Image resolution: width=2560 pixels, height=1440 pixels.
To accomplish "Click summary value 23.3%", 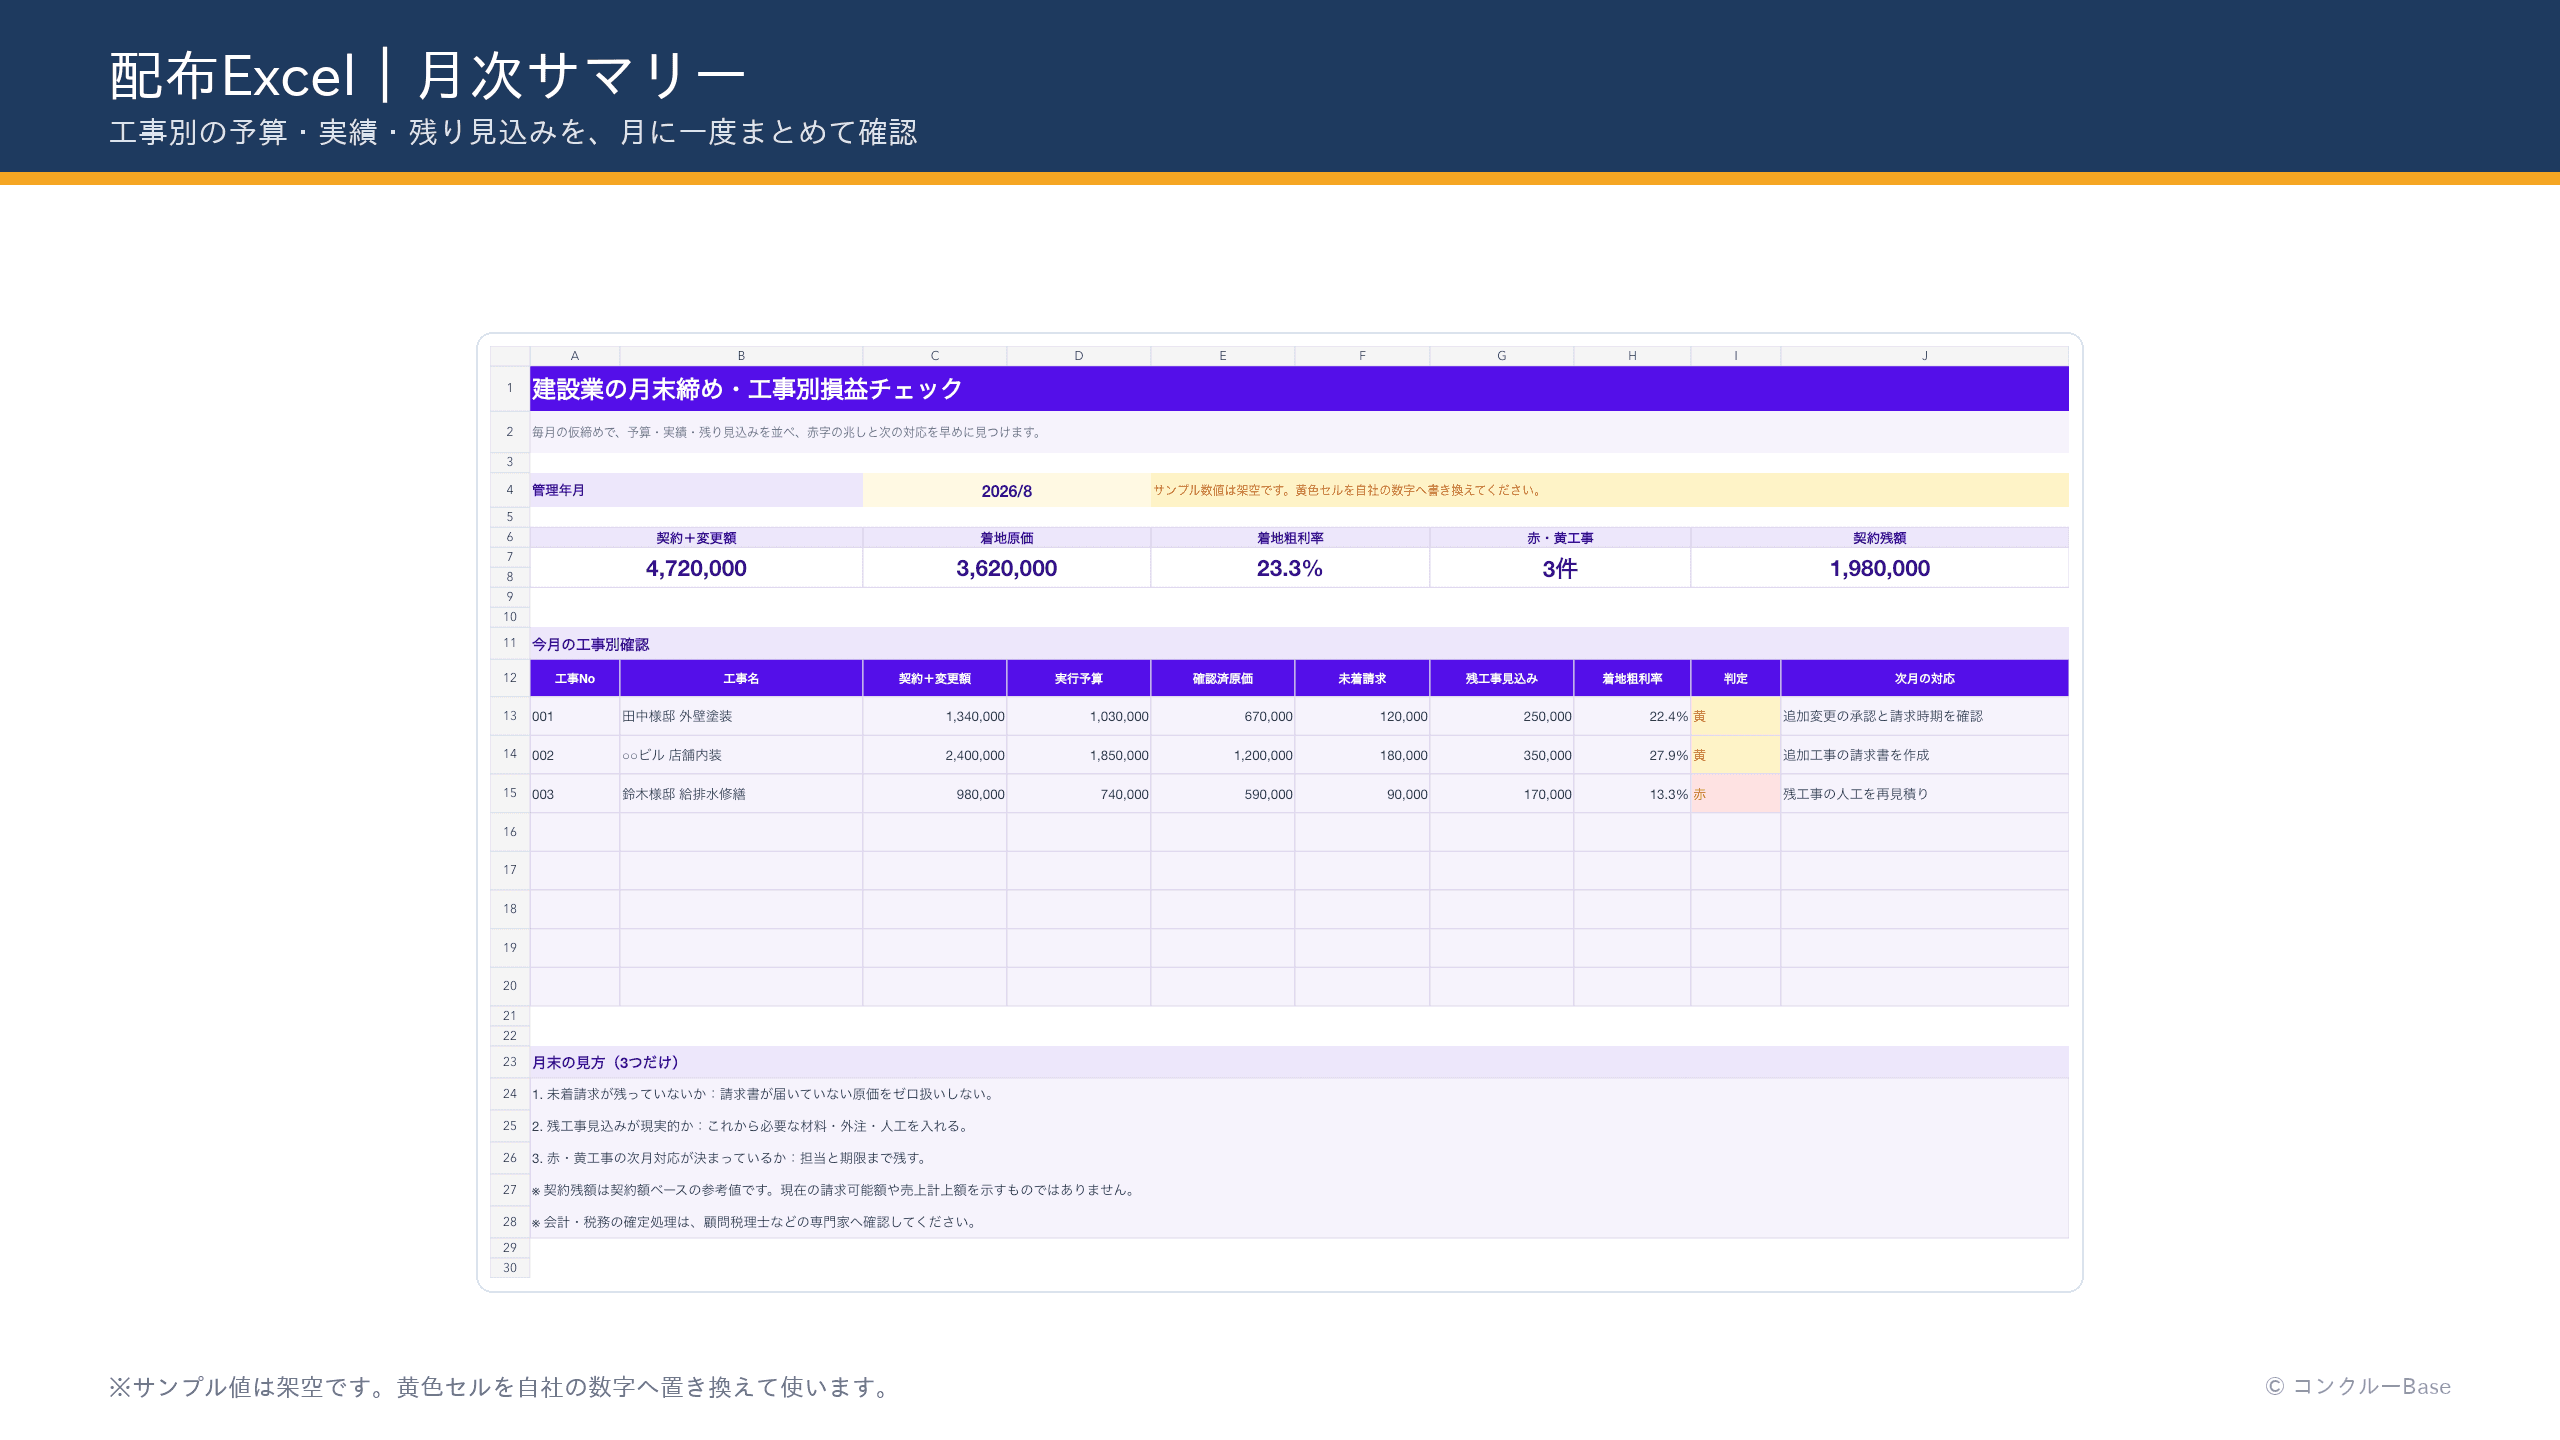I will 1290,568.
